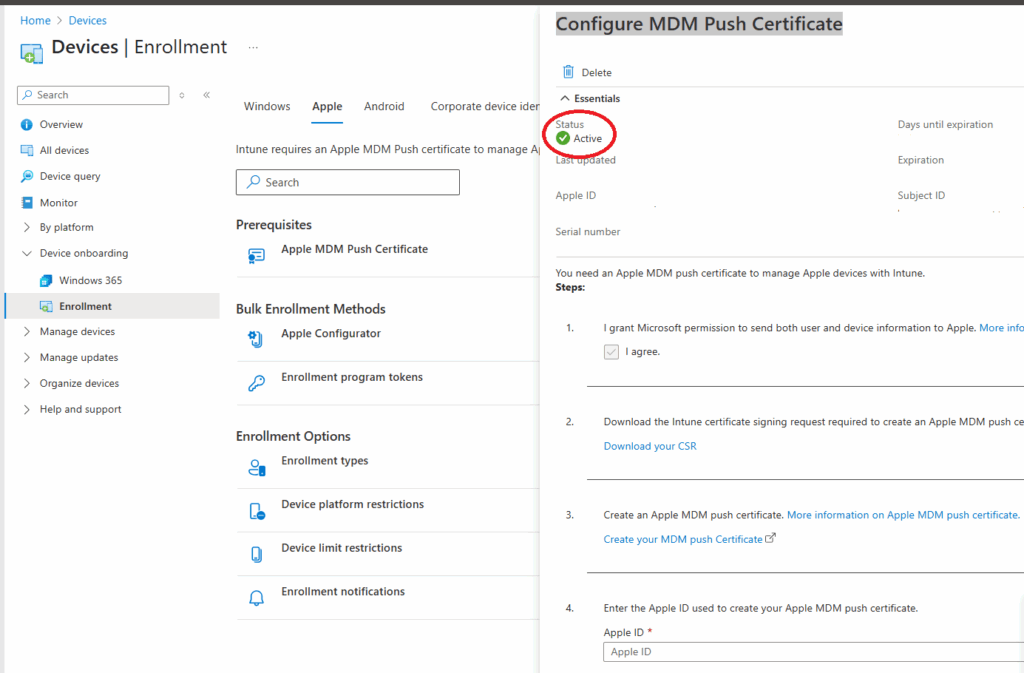Screen dimensions: 1024x673
Task: Click the Enrollment notifications bell icon
Action: (257, 598)
